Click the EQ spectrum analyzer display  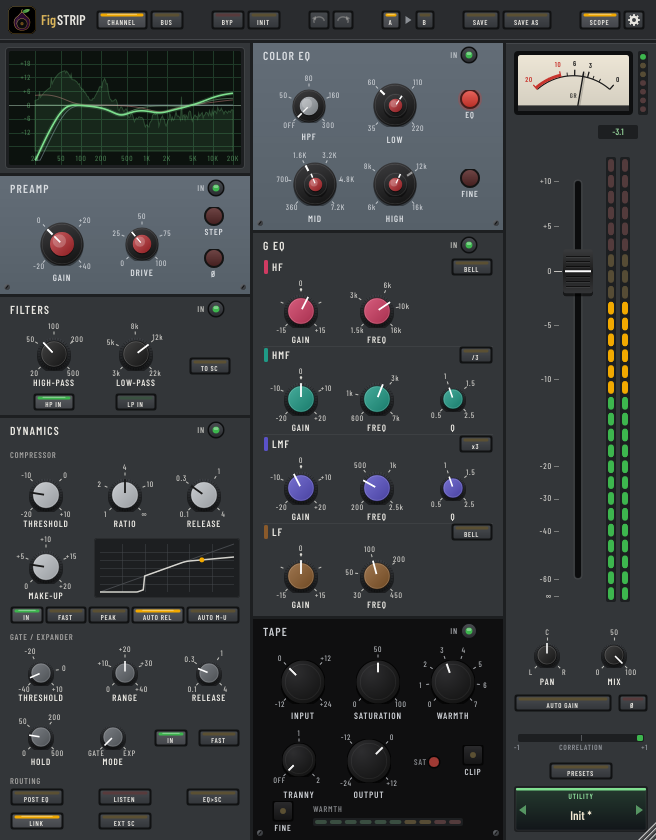click(x=125, y=108)
